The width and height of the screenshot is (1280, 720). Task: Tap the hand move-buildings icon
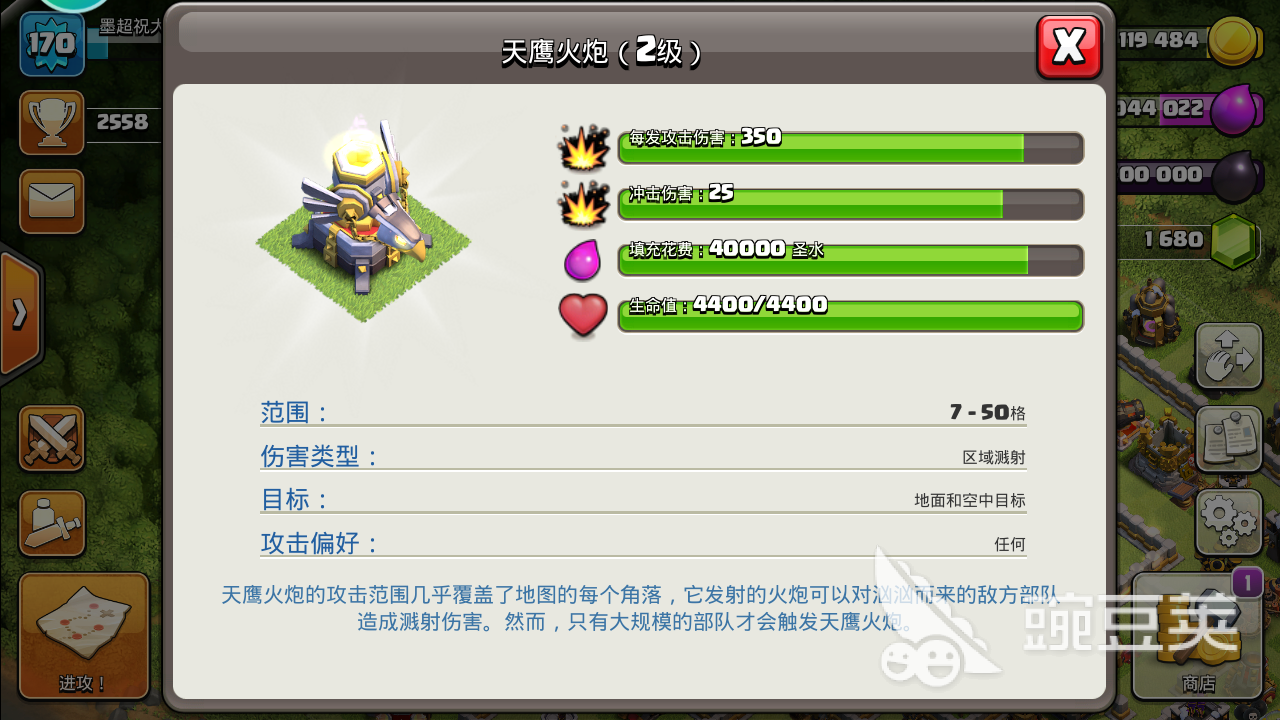tap(1228, 356)
